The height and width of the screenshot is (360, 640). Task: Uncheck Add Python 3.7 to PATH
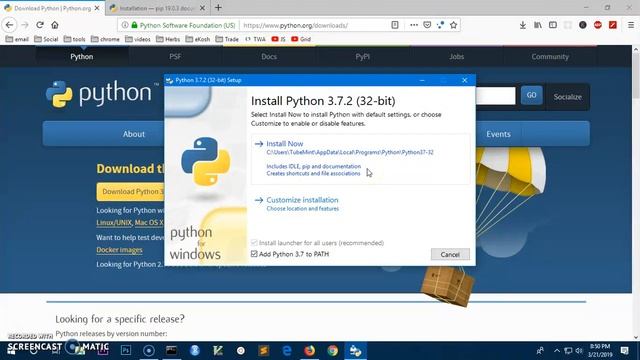pyautogui.click(x=254, y=254)
